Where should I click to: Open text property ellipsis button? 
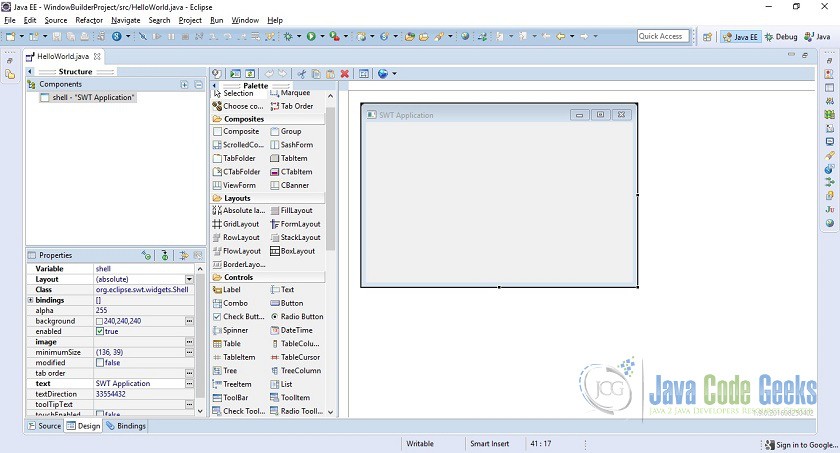tap(189, 383)
